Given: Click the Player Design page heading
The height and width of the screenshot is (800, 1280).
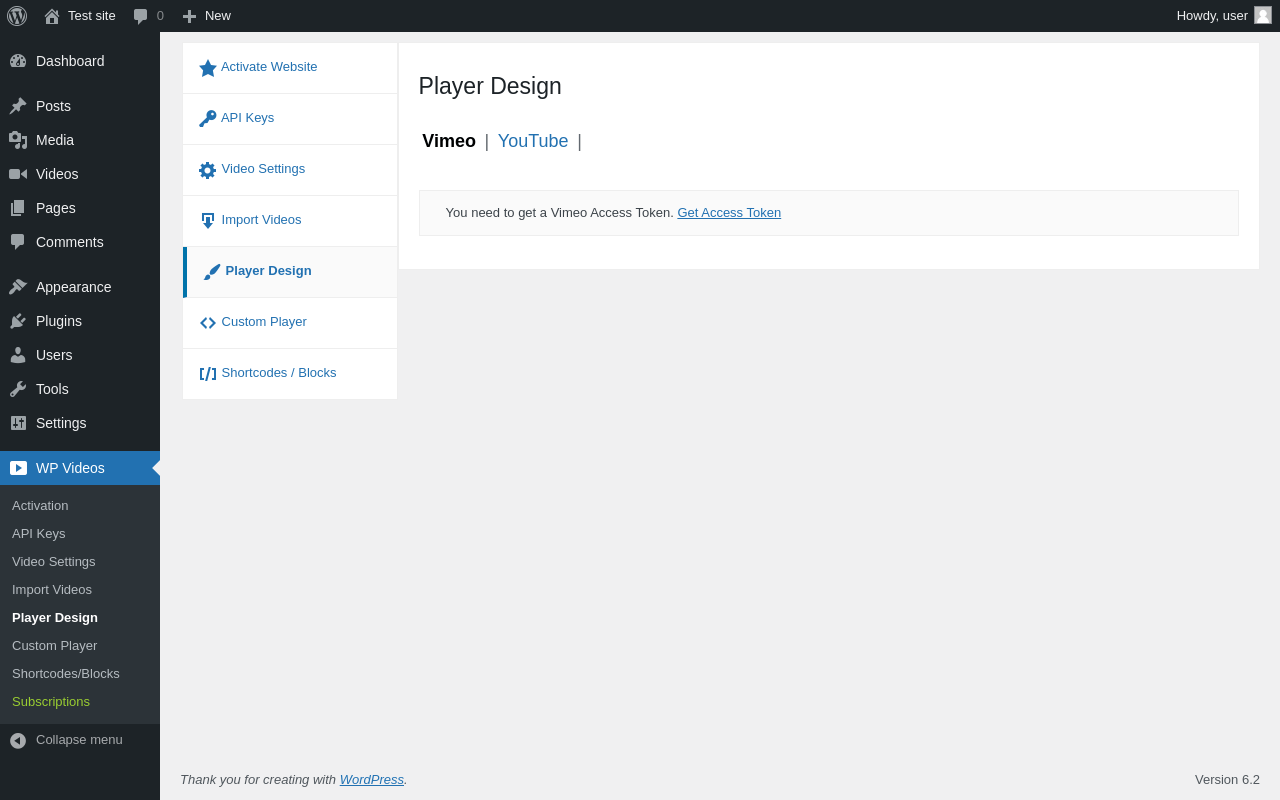Looking at the screenshot, I should click(x=490, y=86).
